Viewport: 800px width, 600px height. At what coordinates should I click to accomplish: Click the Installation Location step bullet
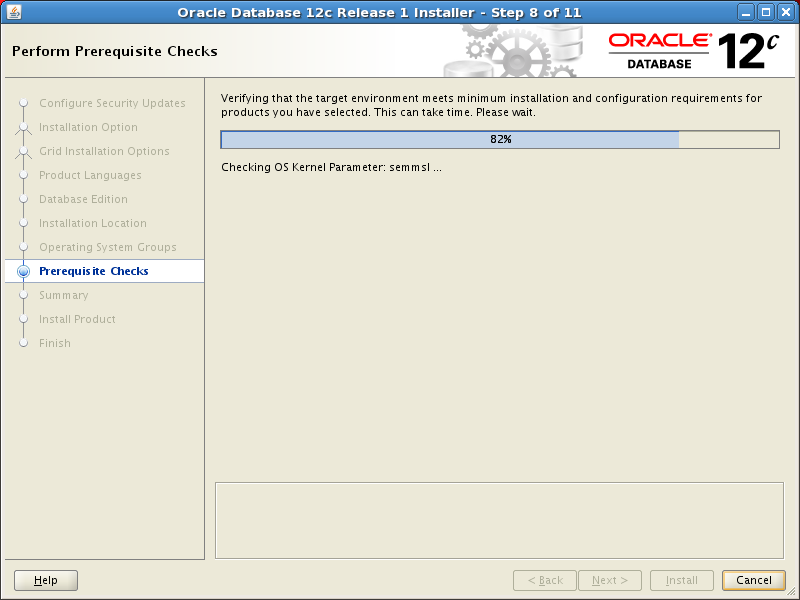[x=23, y=223]
